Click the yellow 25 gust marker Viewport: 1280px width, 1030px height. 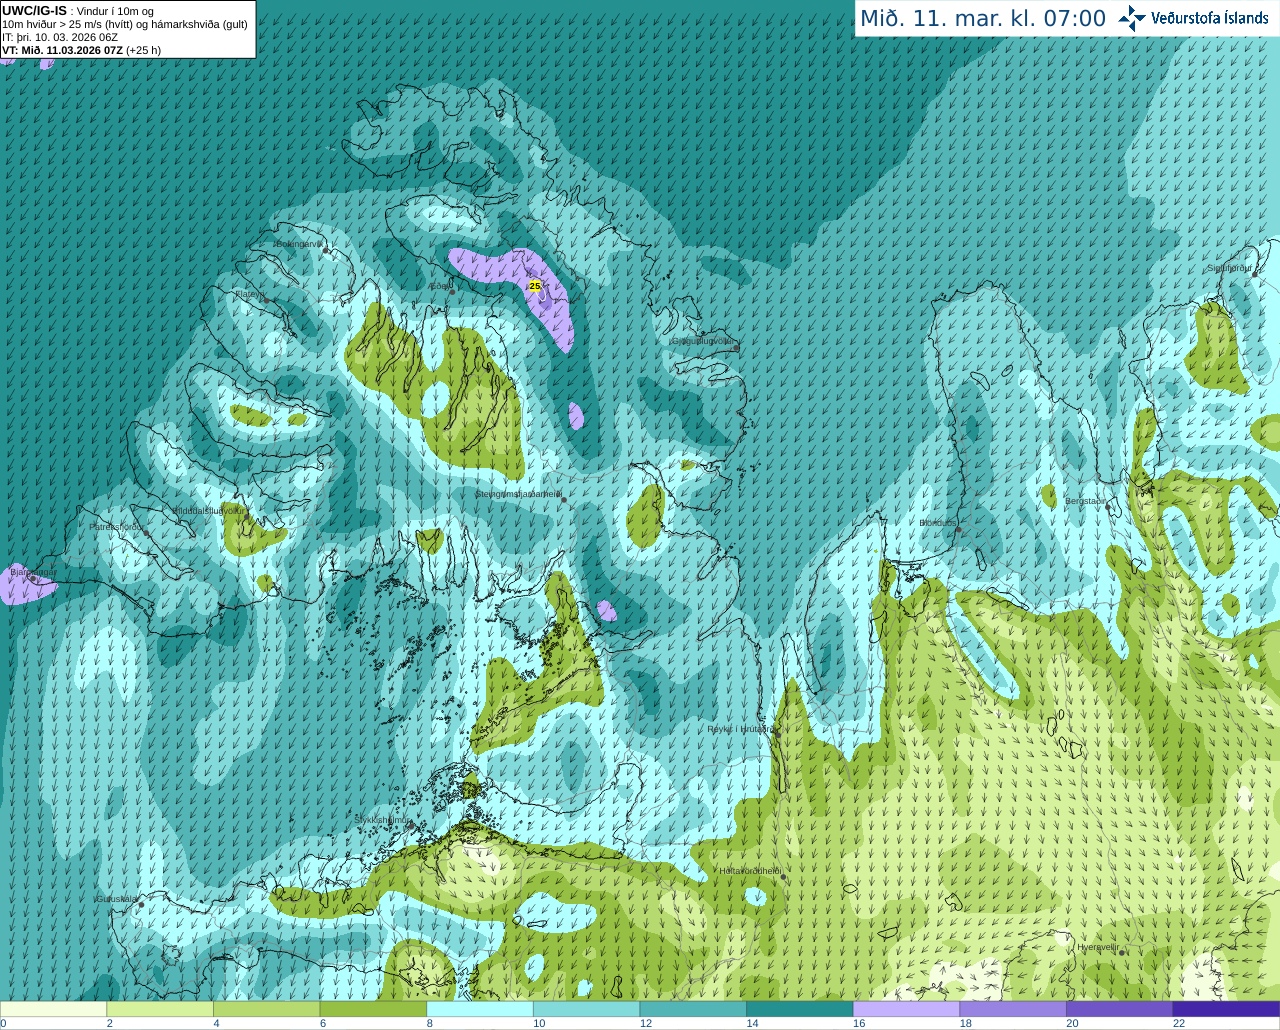point(535,286)
